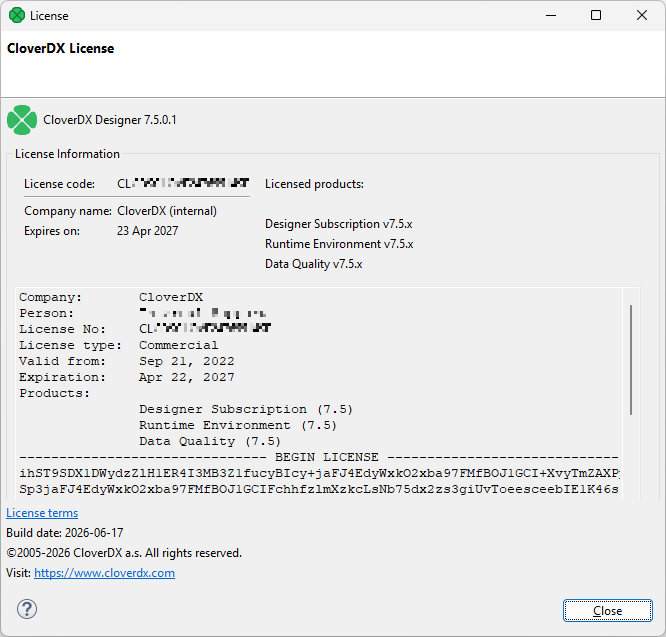Open the License terms link

[42, 513]
